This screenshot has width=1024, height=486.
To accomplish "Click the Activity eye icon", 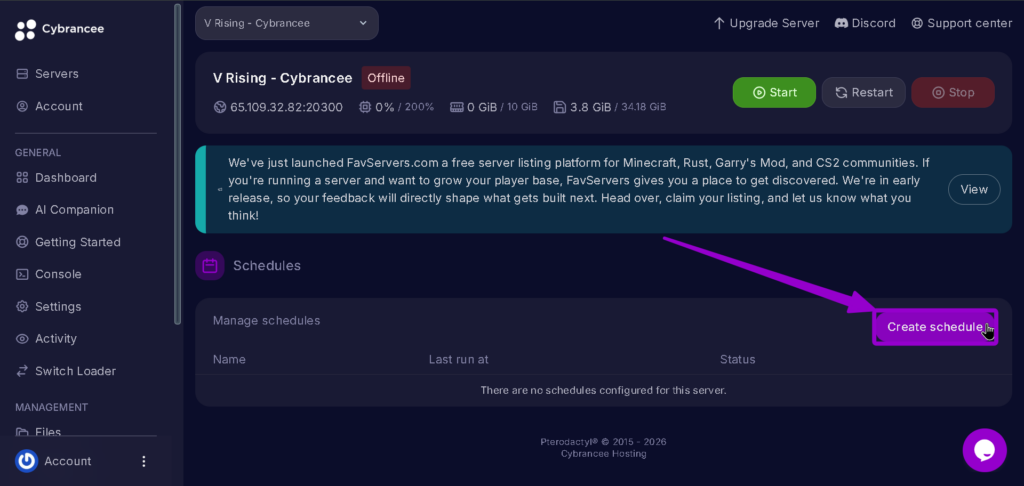I will coord(22,338).
